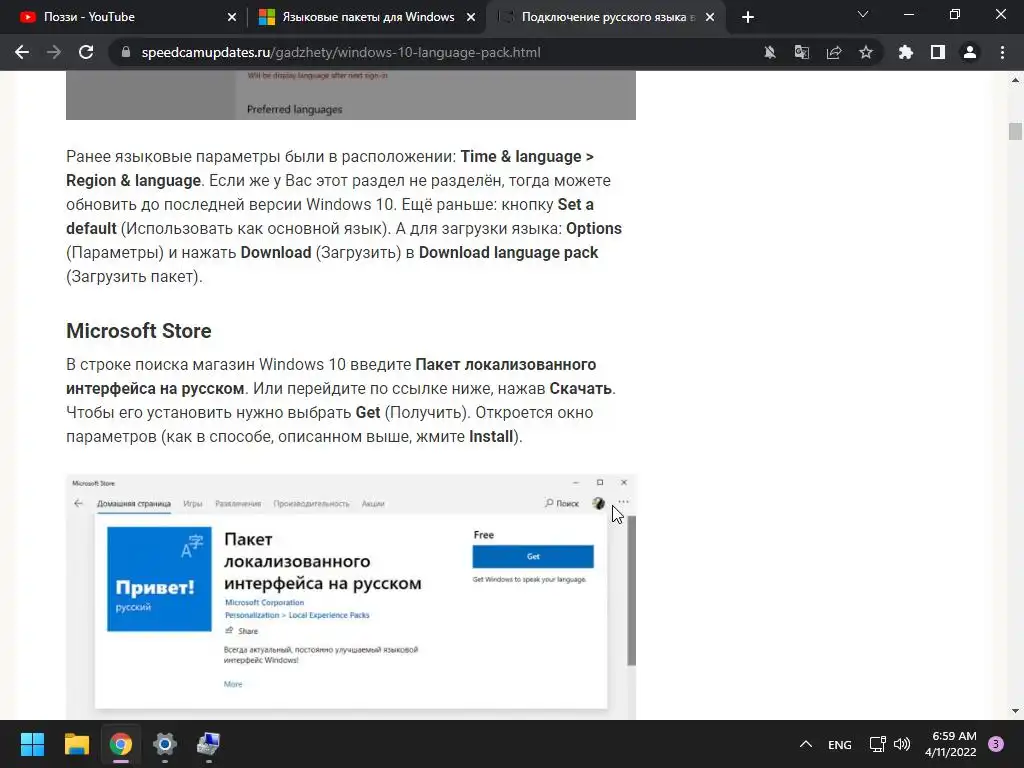Open File Explorer from taskbar

click(x=76, y=744)
